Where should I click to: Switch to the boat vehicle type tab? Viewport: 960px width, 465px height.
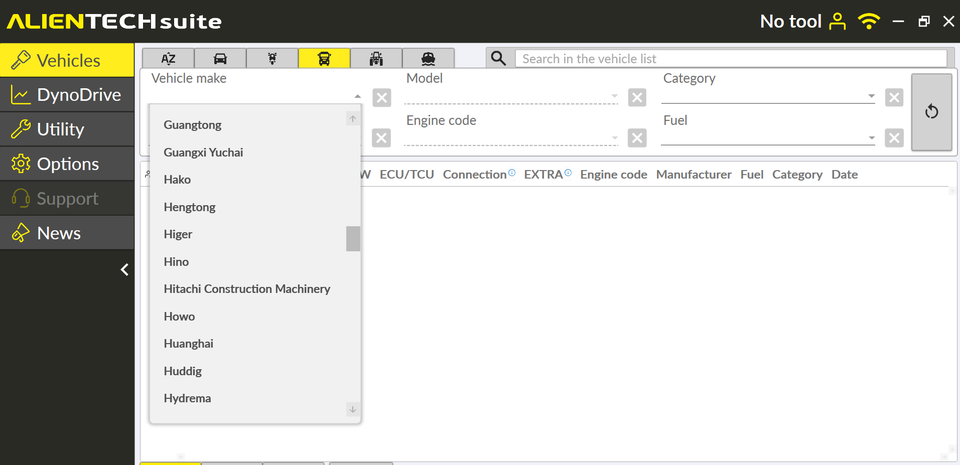(x=429, y=58)
